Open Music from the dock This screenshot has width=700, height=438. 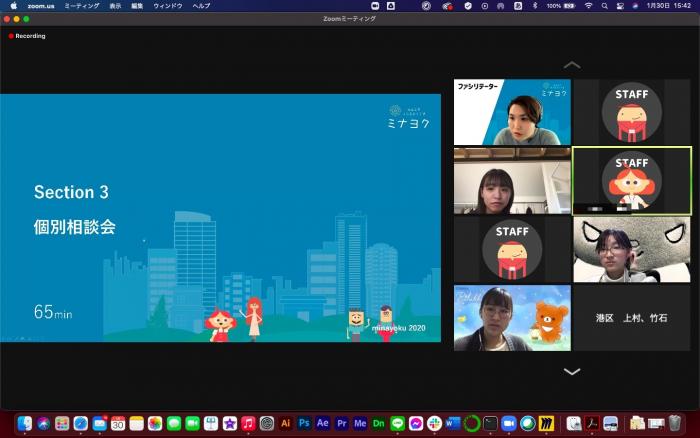click(x=248, y=423)
